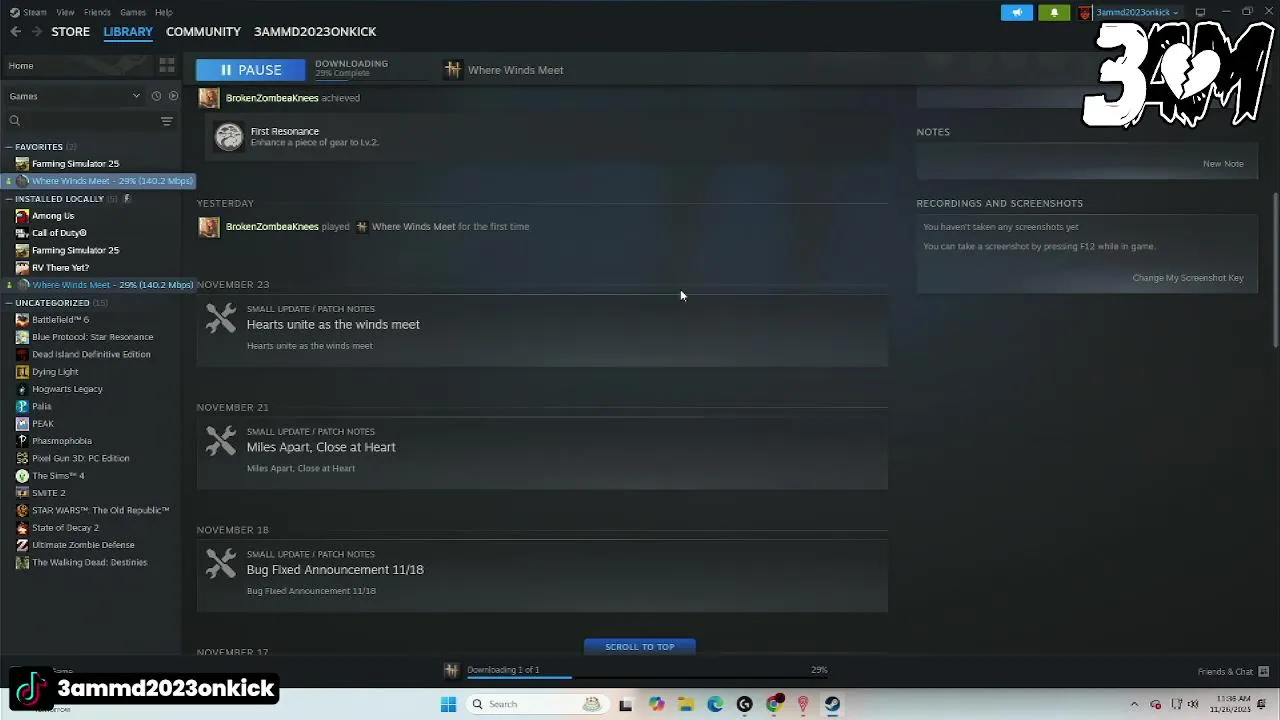Image resolution: width=1280 pixels, height=720 pixels.
Task: Open Friends & Chat
Action: coord(1225,672)
